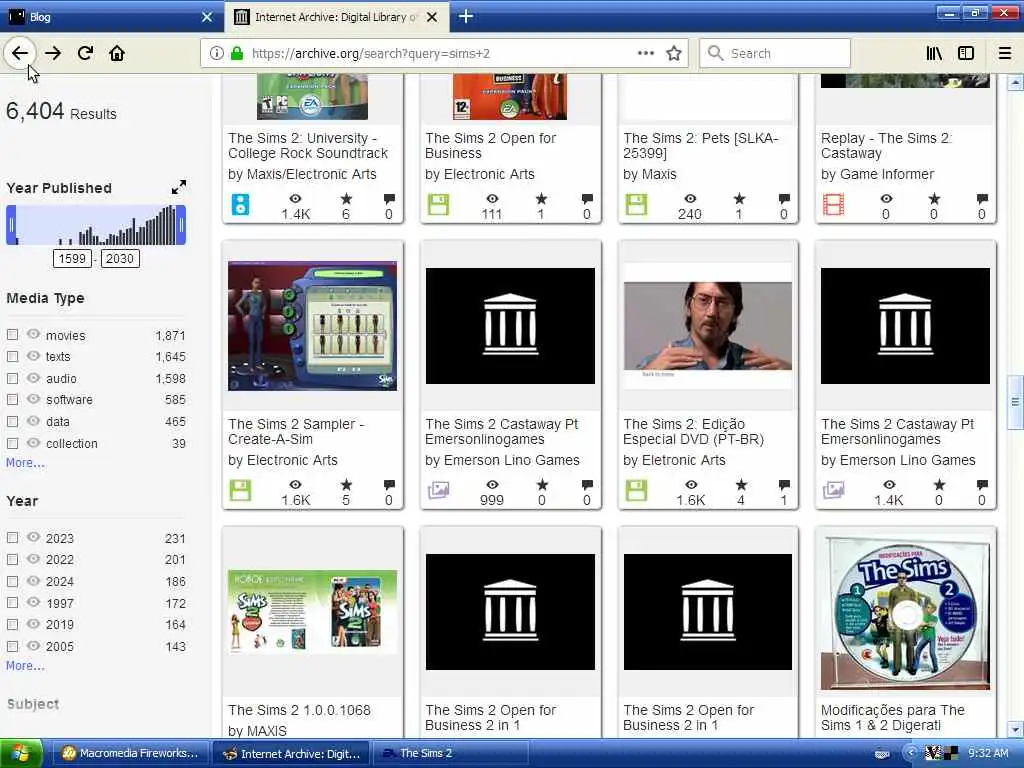The height and width of the screenshot is (768, 1024).
Task: Open The Sims 2 Sampler - Create-A-Sim title
Action: 296,432
